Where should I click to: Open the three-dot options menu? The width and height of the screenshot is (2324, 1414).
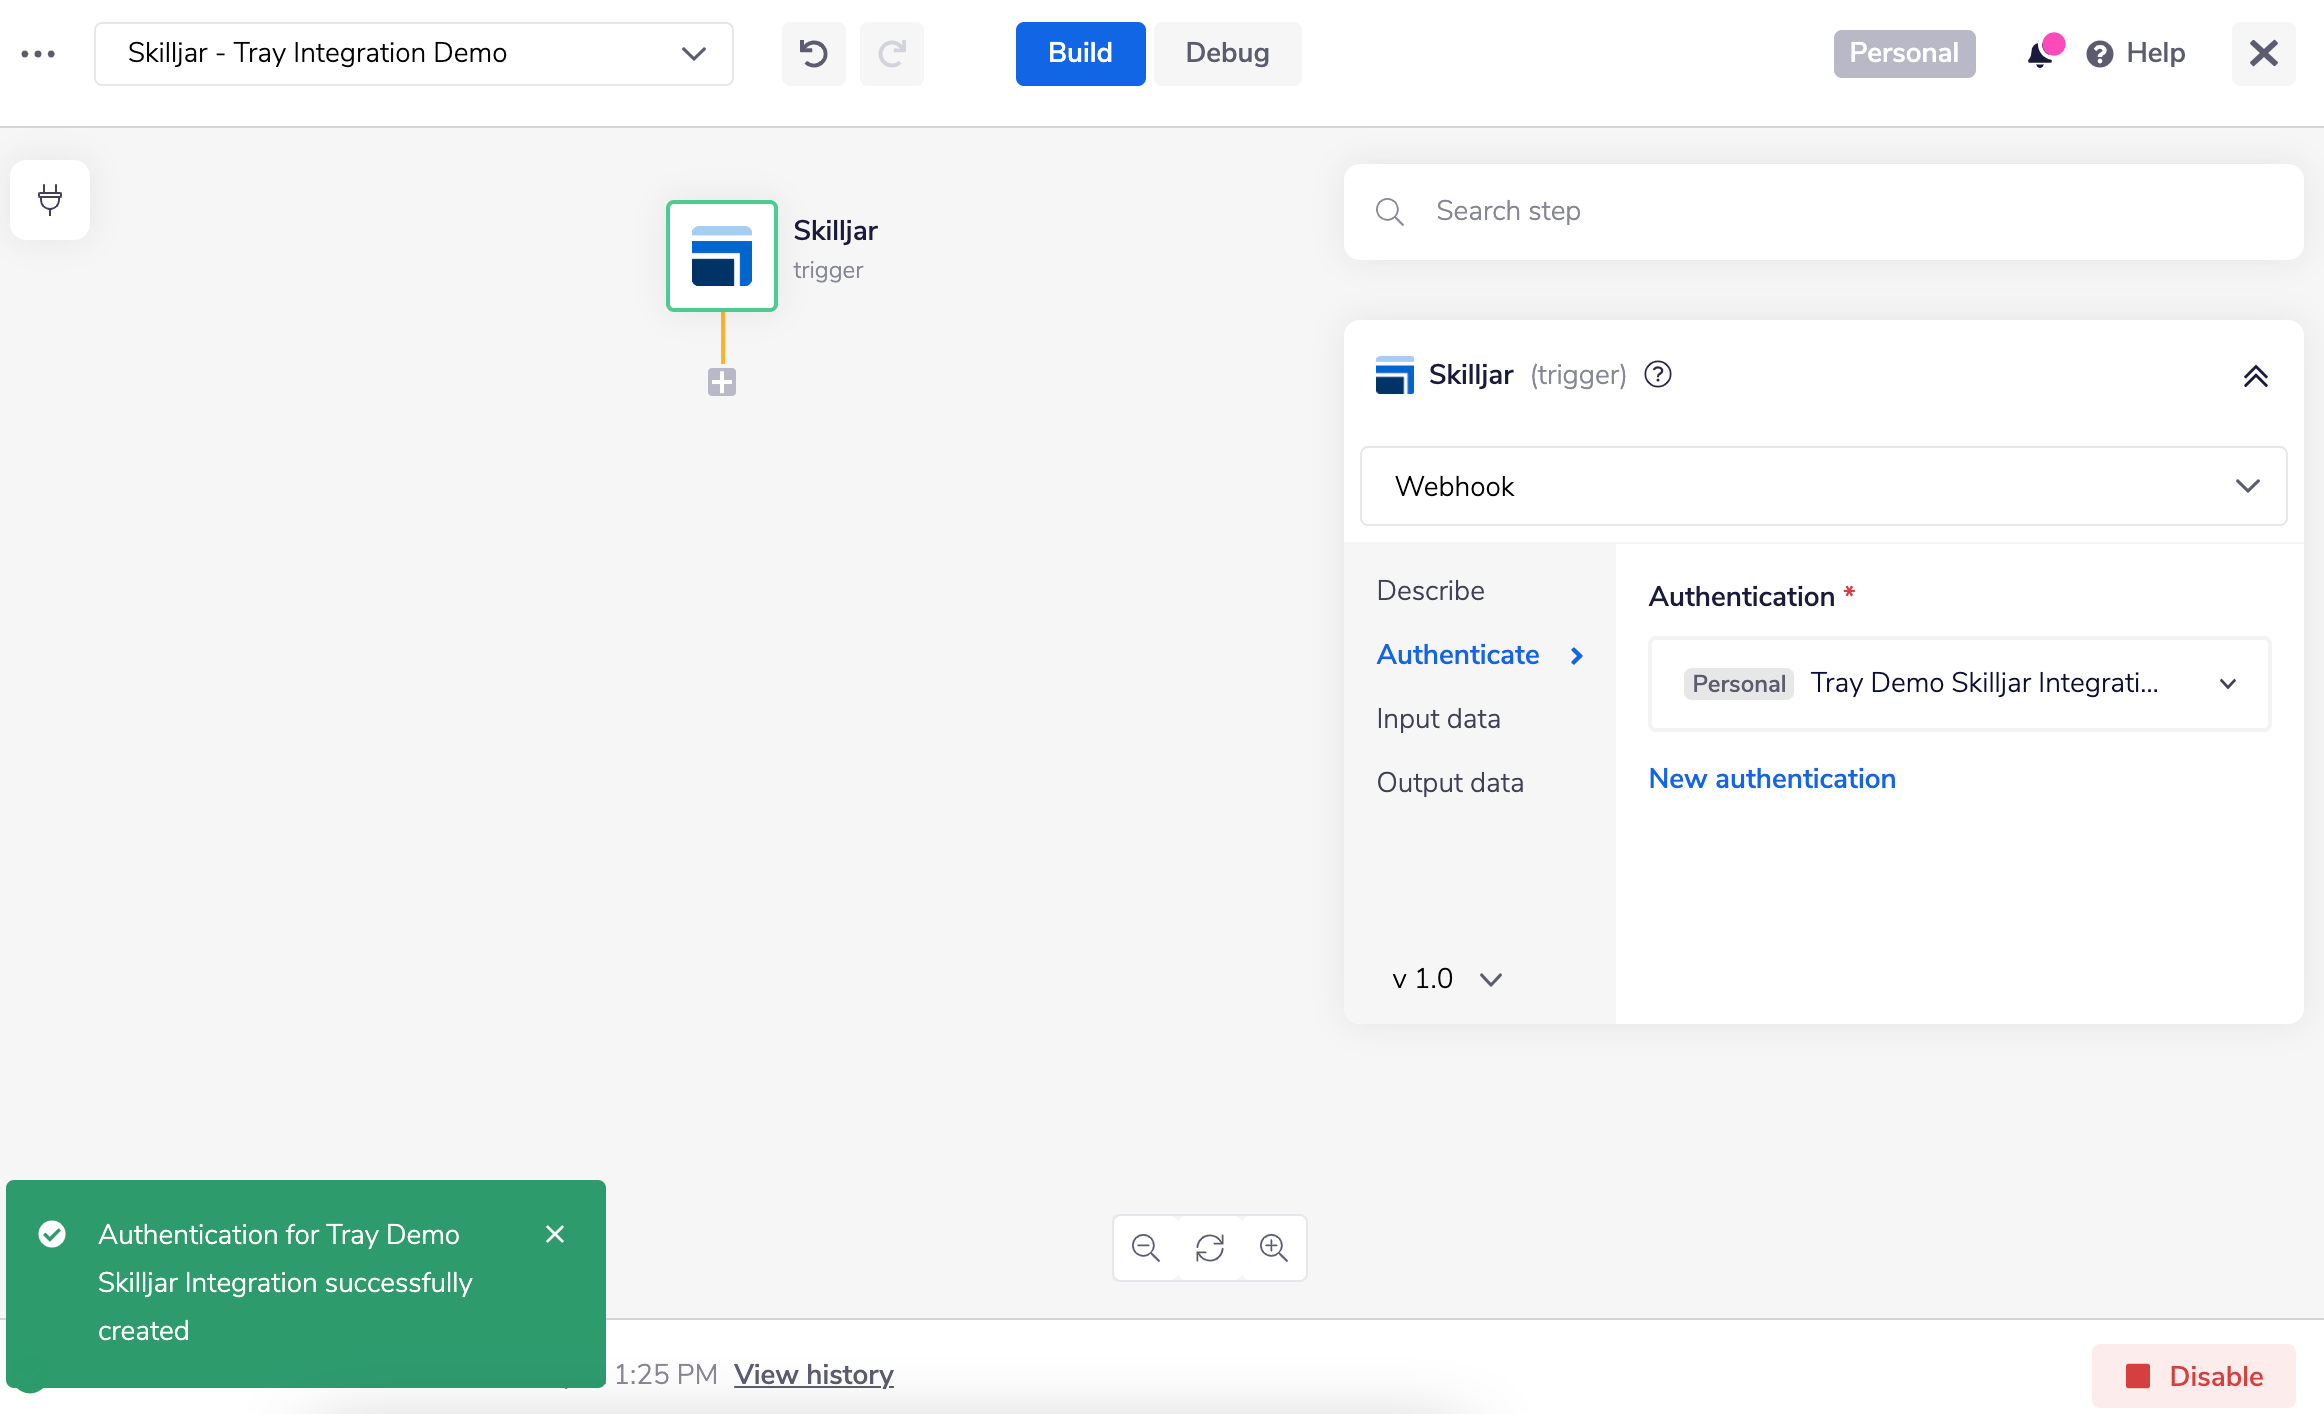pos(38,54)
